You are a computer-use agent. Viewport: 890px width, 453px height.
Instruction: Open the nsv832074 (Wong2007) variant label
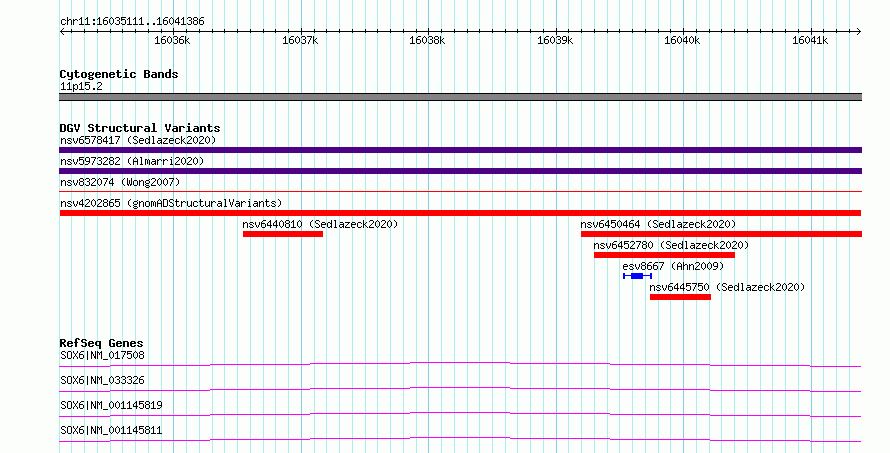(x=120, y=182)
